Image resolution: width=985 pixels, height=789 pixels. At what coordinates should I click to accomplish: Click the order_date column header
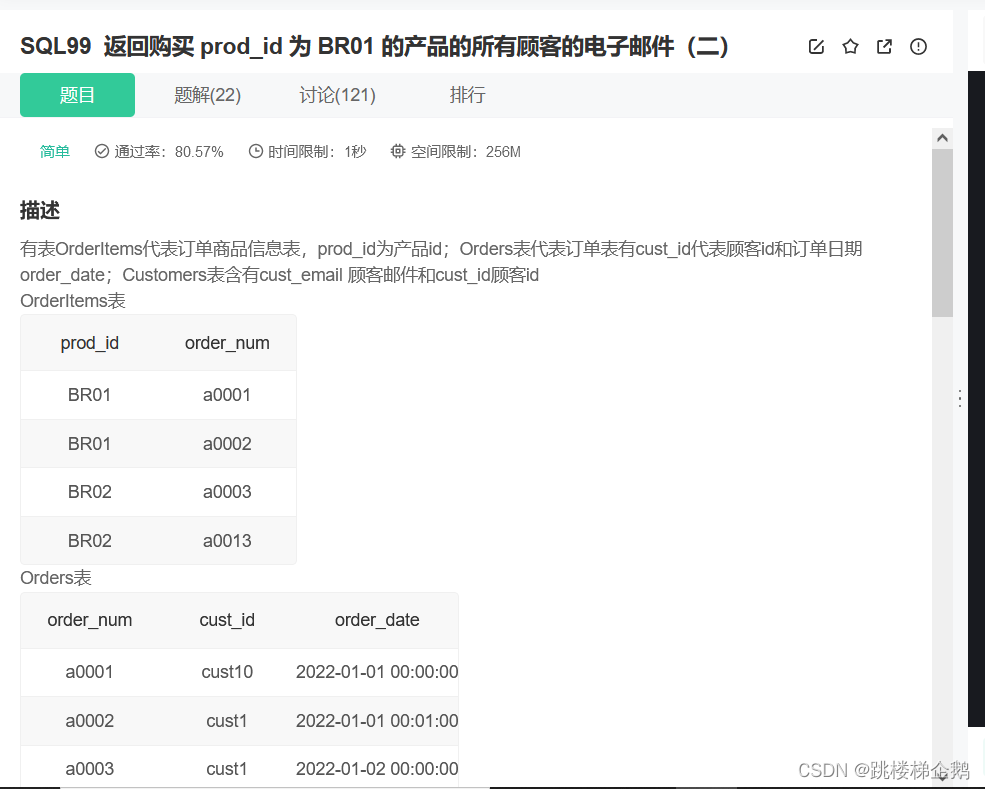(377, 620)
